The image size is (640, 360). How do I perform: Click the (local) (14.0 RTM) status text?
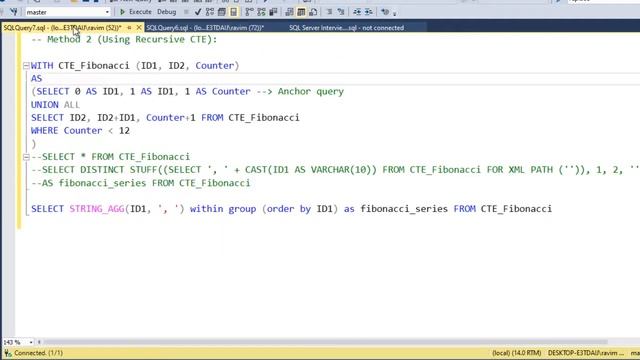pos(516,353)
